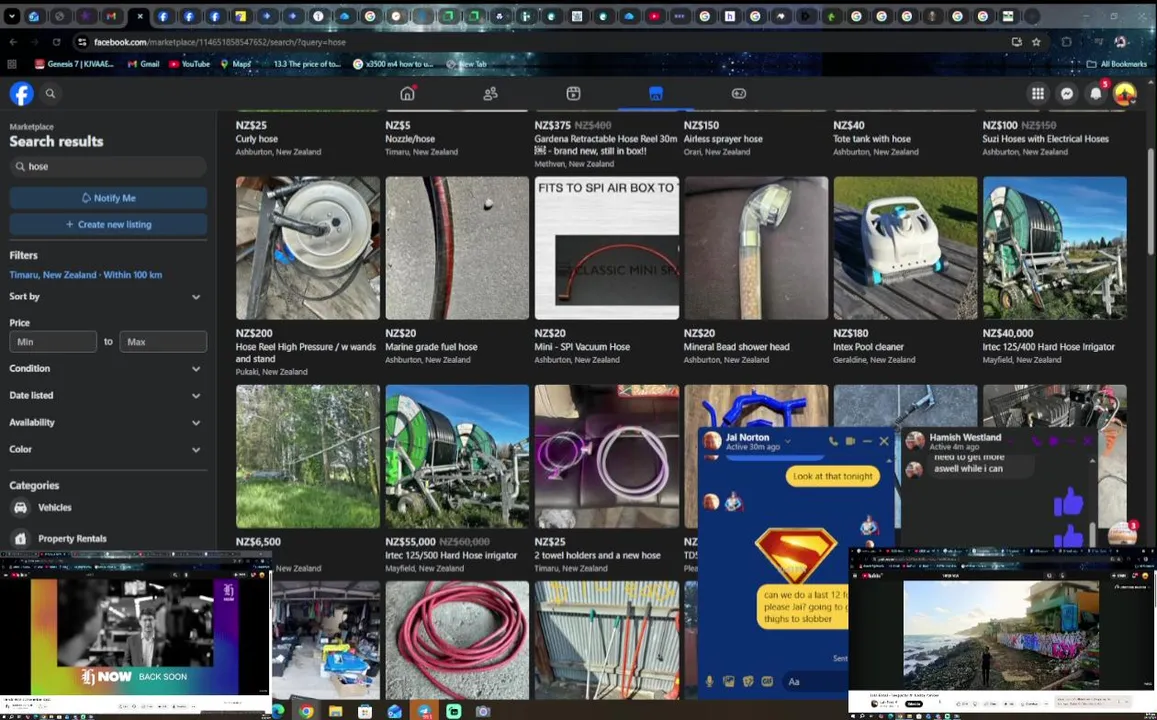
Task: Click the attach photo icon in Jai Norton chat
Action: 728,682
